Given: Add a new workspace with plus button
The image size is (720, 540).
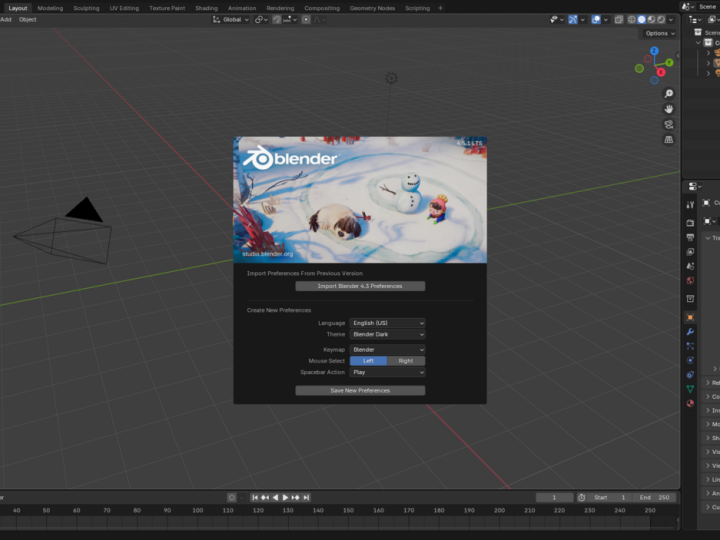Looking at the screenshot, I should pyautogui.click(x=440, y=8).
